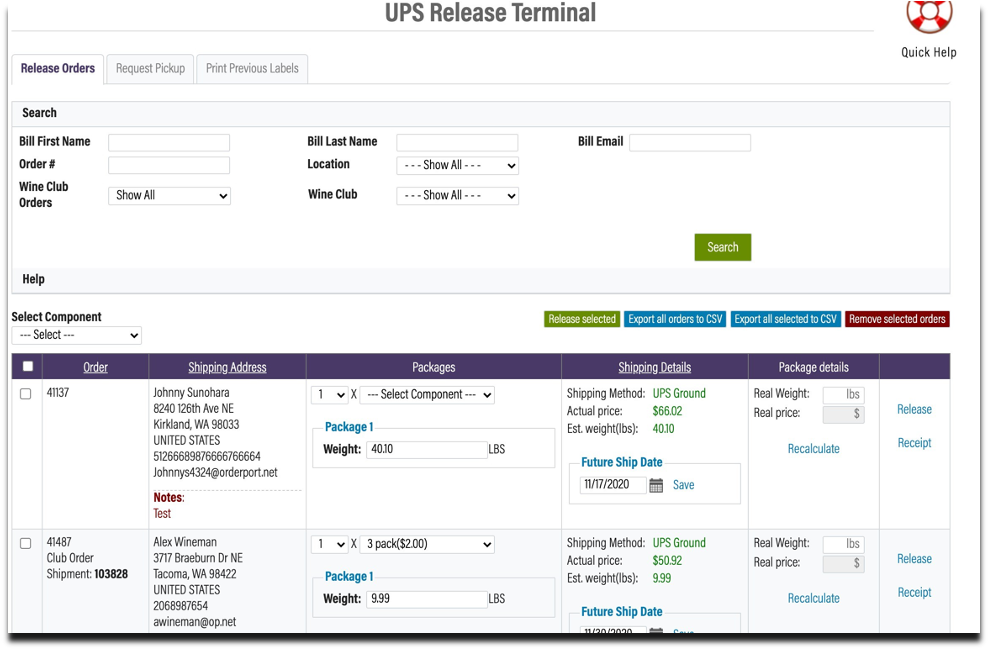Sort by the Order column header
The image size is (990, 650).
coord(95,368)
